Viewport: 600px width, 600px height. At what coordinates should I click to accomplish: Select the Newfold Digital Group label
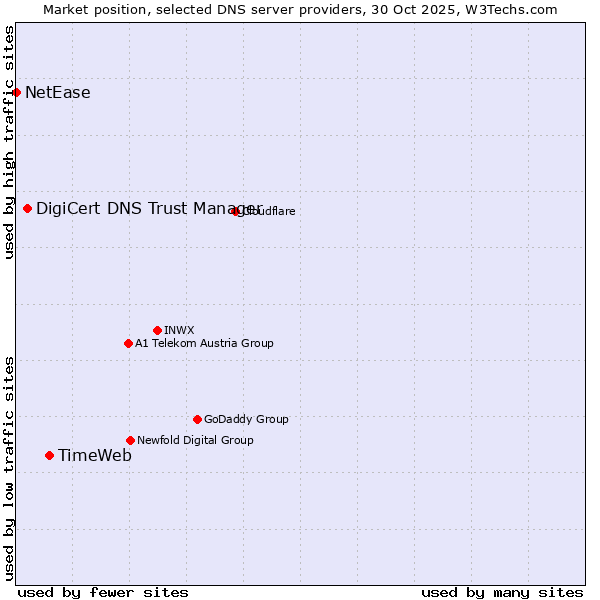tap(195, 441)
